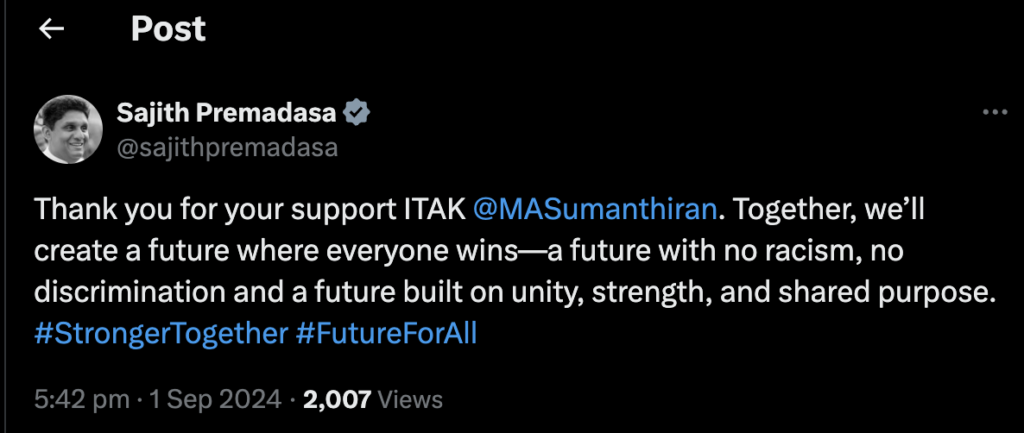Open Sajith Premadasa's profile picture
Viewport: 1024px width, 433px height.
pyautogui.click(x=68, y=129)
